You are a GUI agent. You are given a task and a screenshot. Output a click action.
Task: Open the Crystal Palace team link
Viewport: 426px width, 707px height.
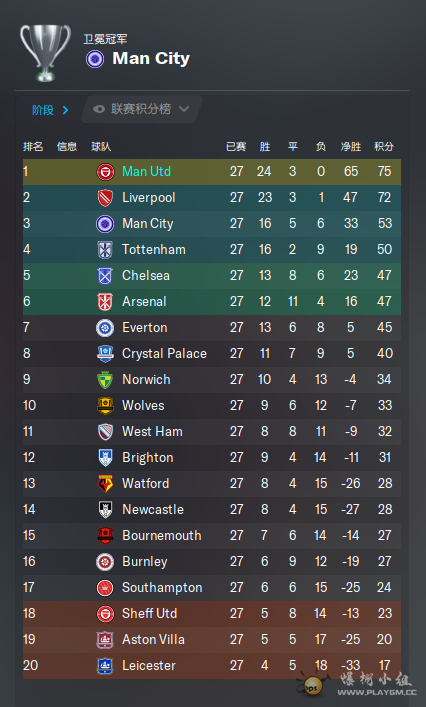coord(164,354)
